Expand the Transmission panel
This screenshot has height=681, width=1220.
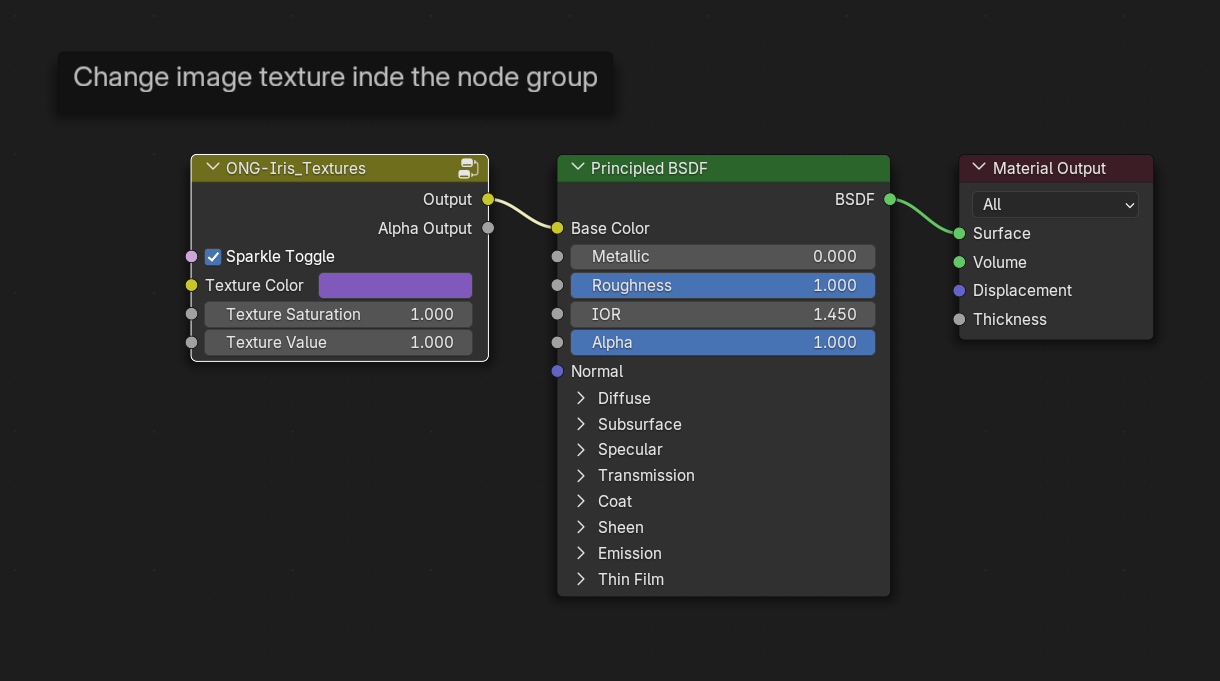coord(580,475)
